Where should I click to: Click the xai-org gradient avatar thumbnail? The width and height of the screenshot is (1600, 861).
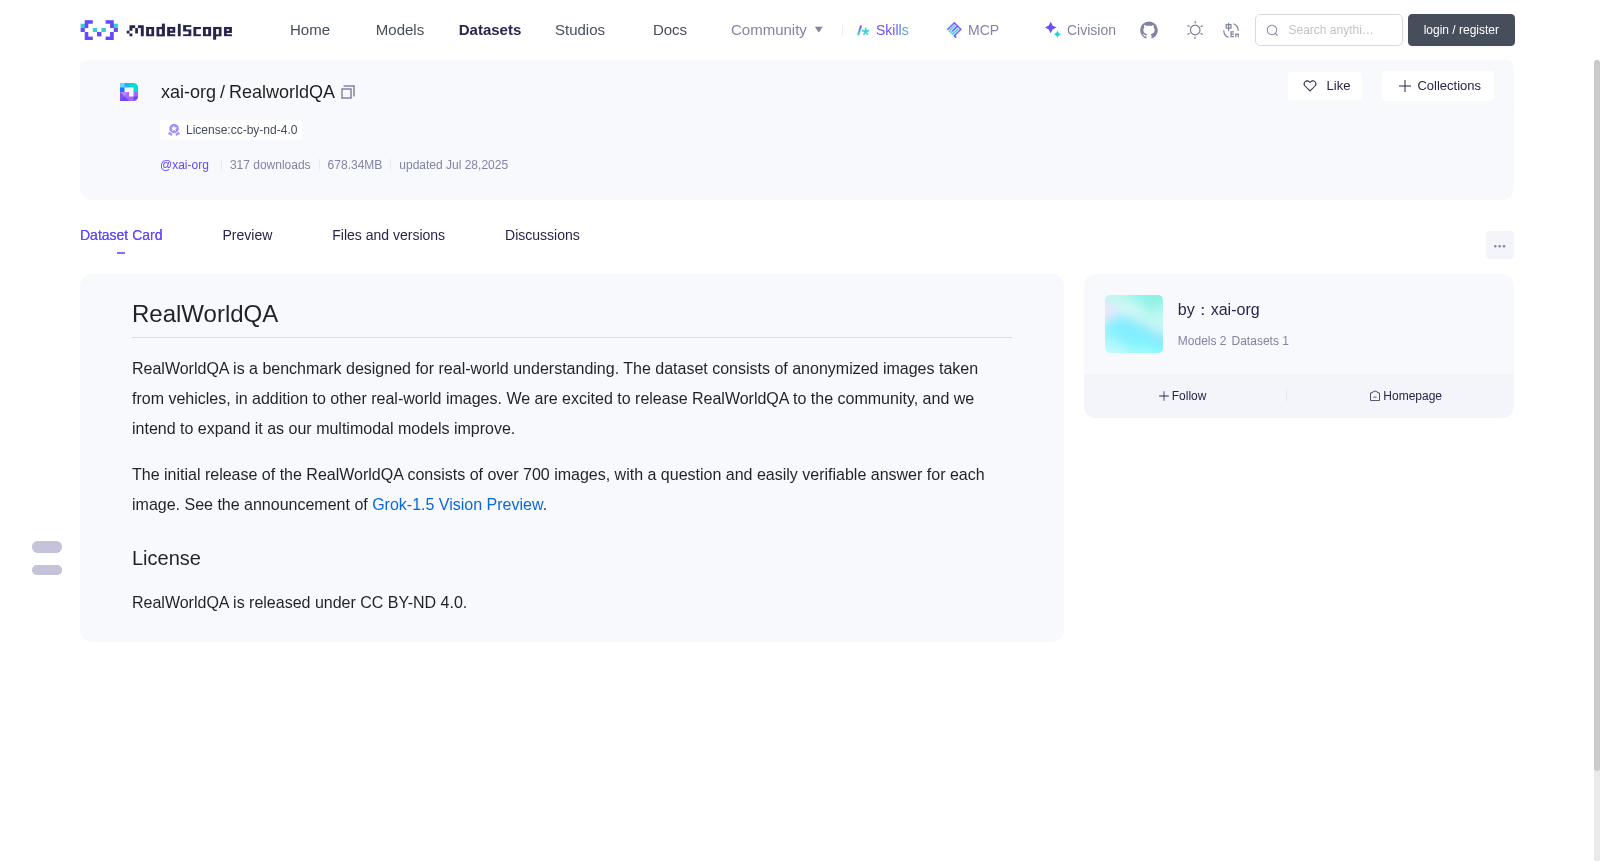click(x=1134, y=324)
